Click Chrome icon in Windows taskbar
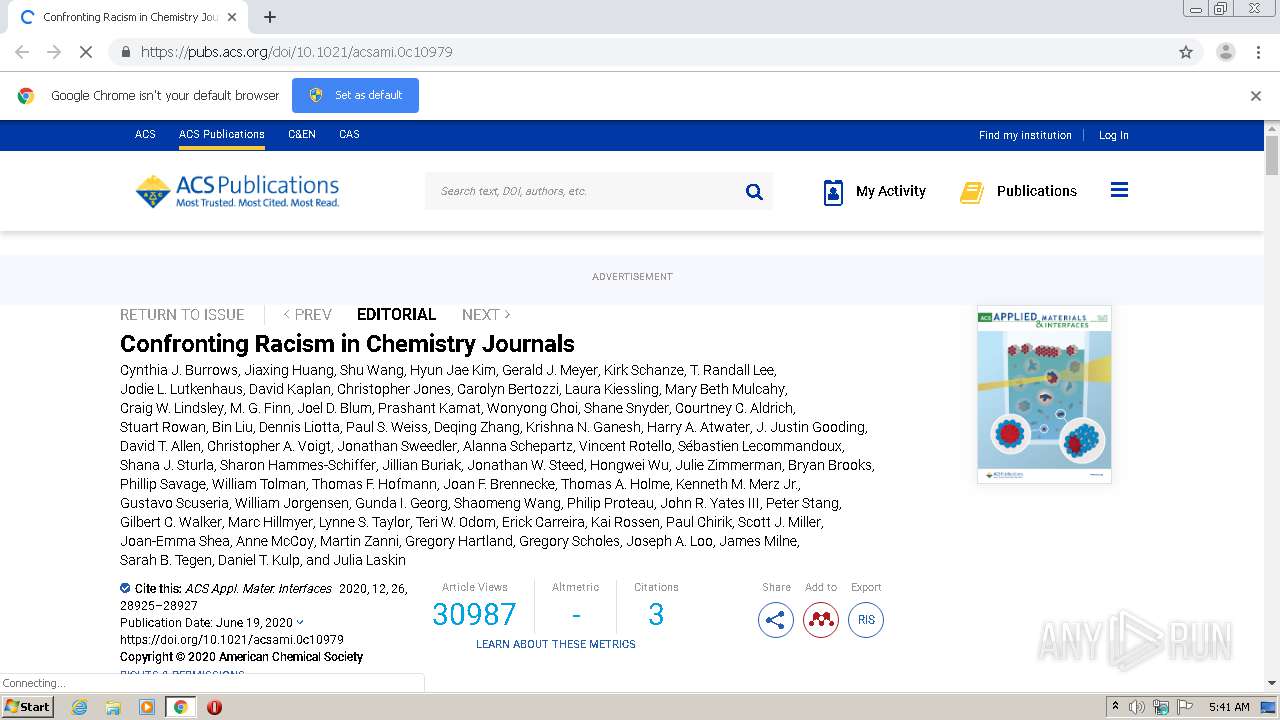The height and width of the screenshot is (720, 1280). [x=180, y=707]
